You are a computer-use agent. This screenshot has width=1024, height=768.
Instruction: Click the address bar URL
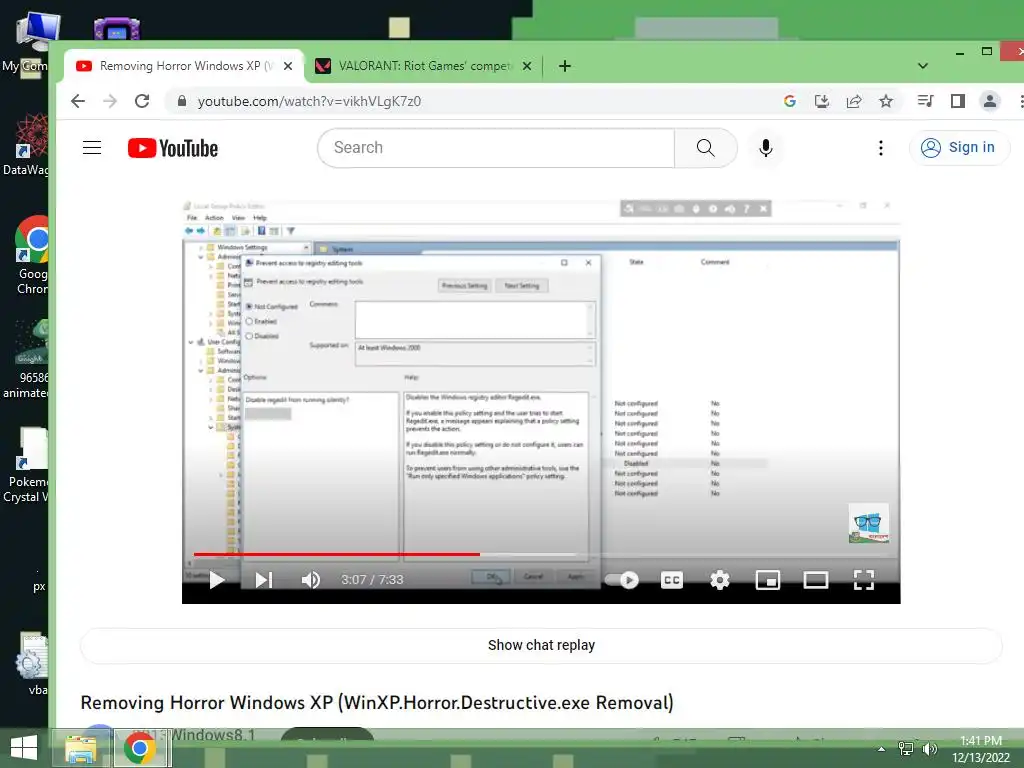coord(310,101)
